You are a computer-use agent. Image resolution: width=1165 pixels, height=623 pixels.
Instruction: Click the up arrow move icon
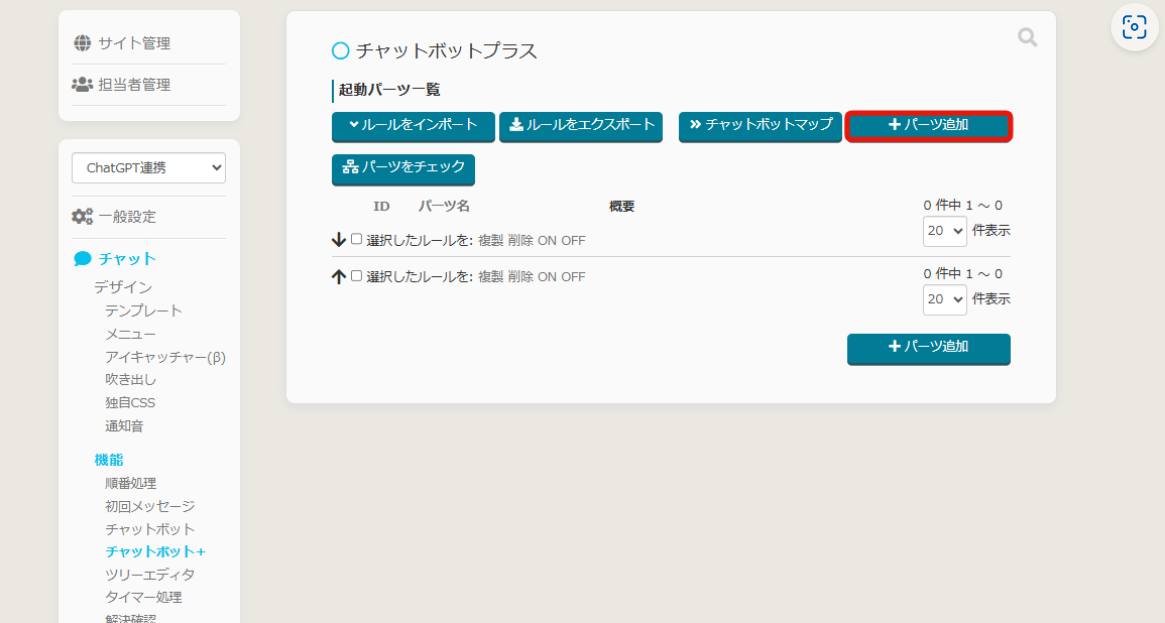tap(339, 277)
